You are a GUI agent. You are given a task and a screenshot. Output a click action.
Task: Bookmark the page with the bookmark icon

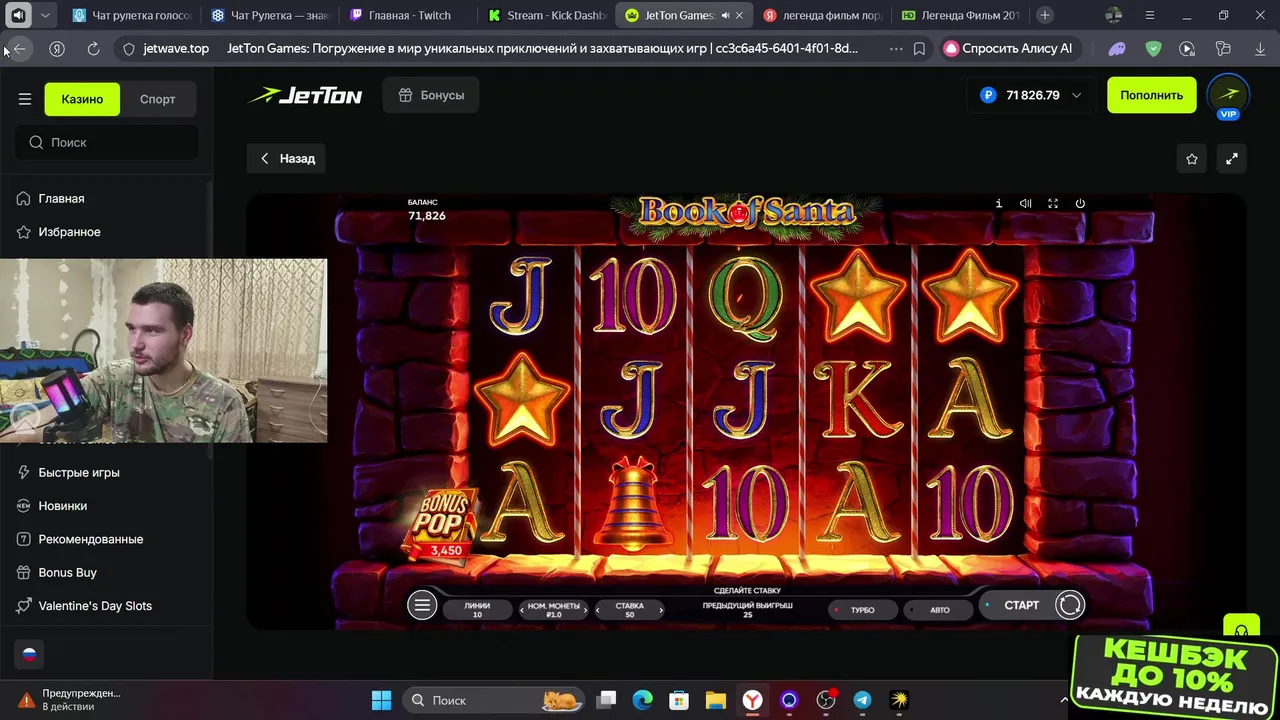919,48
